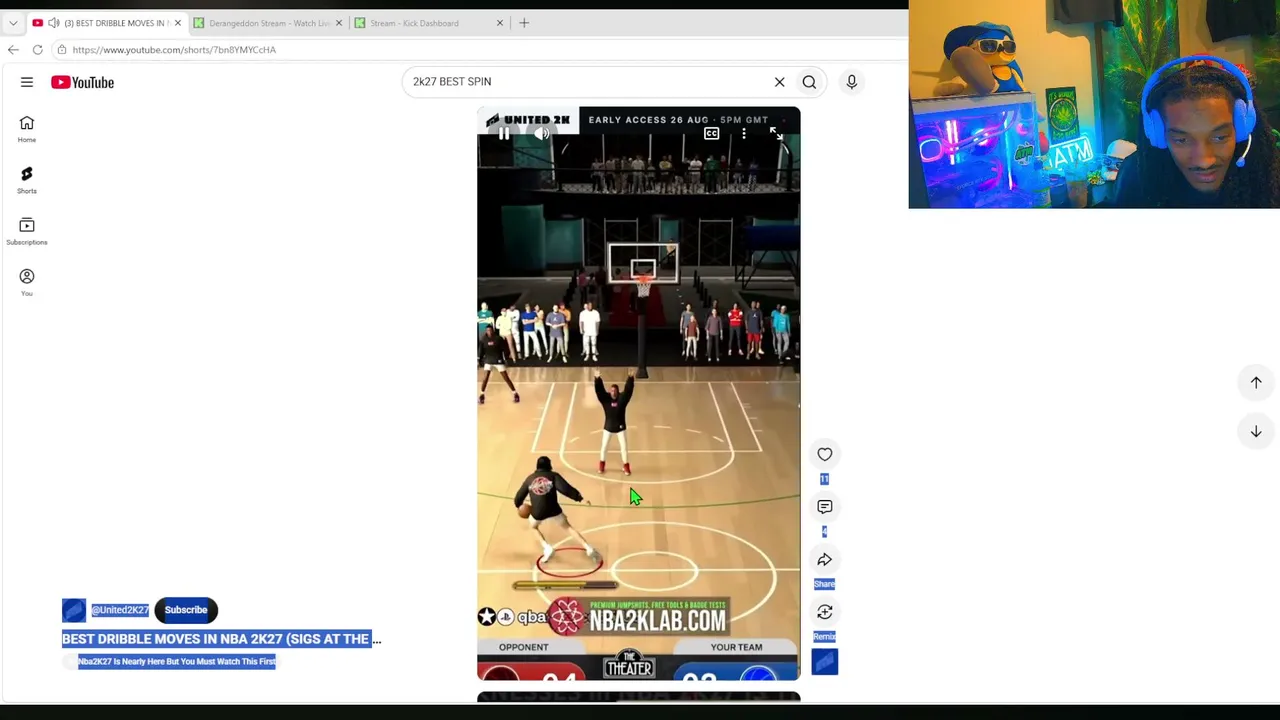Open the sound thumbnail below Remix

click(x=825, y=662)
